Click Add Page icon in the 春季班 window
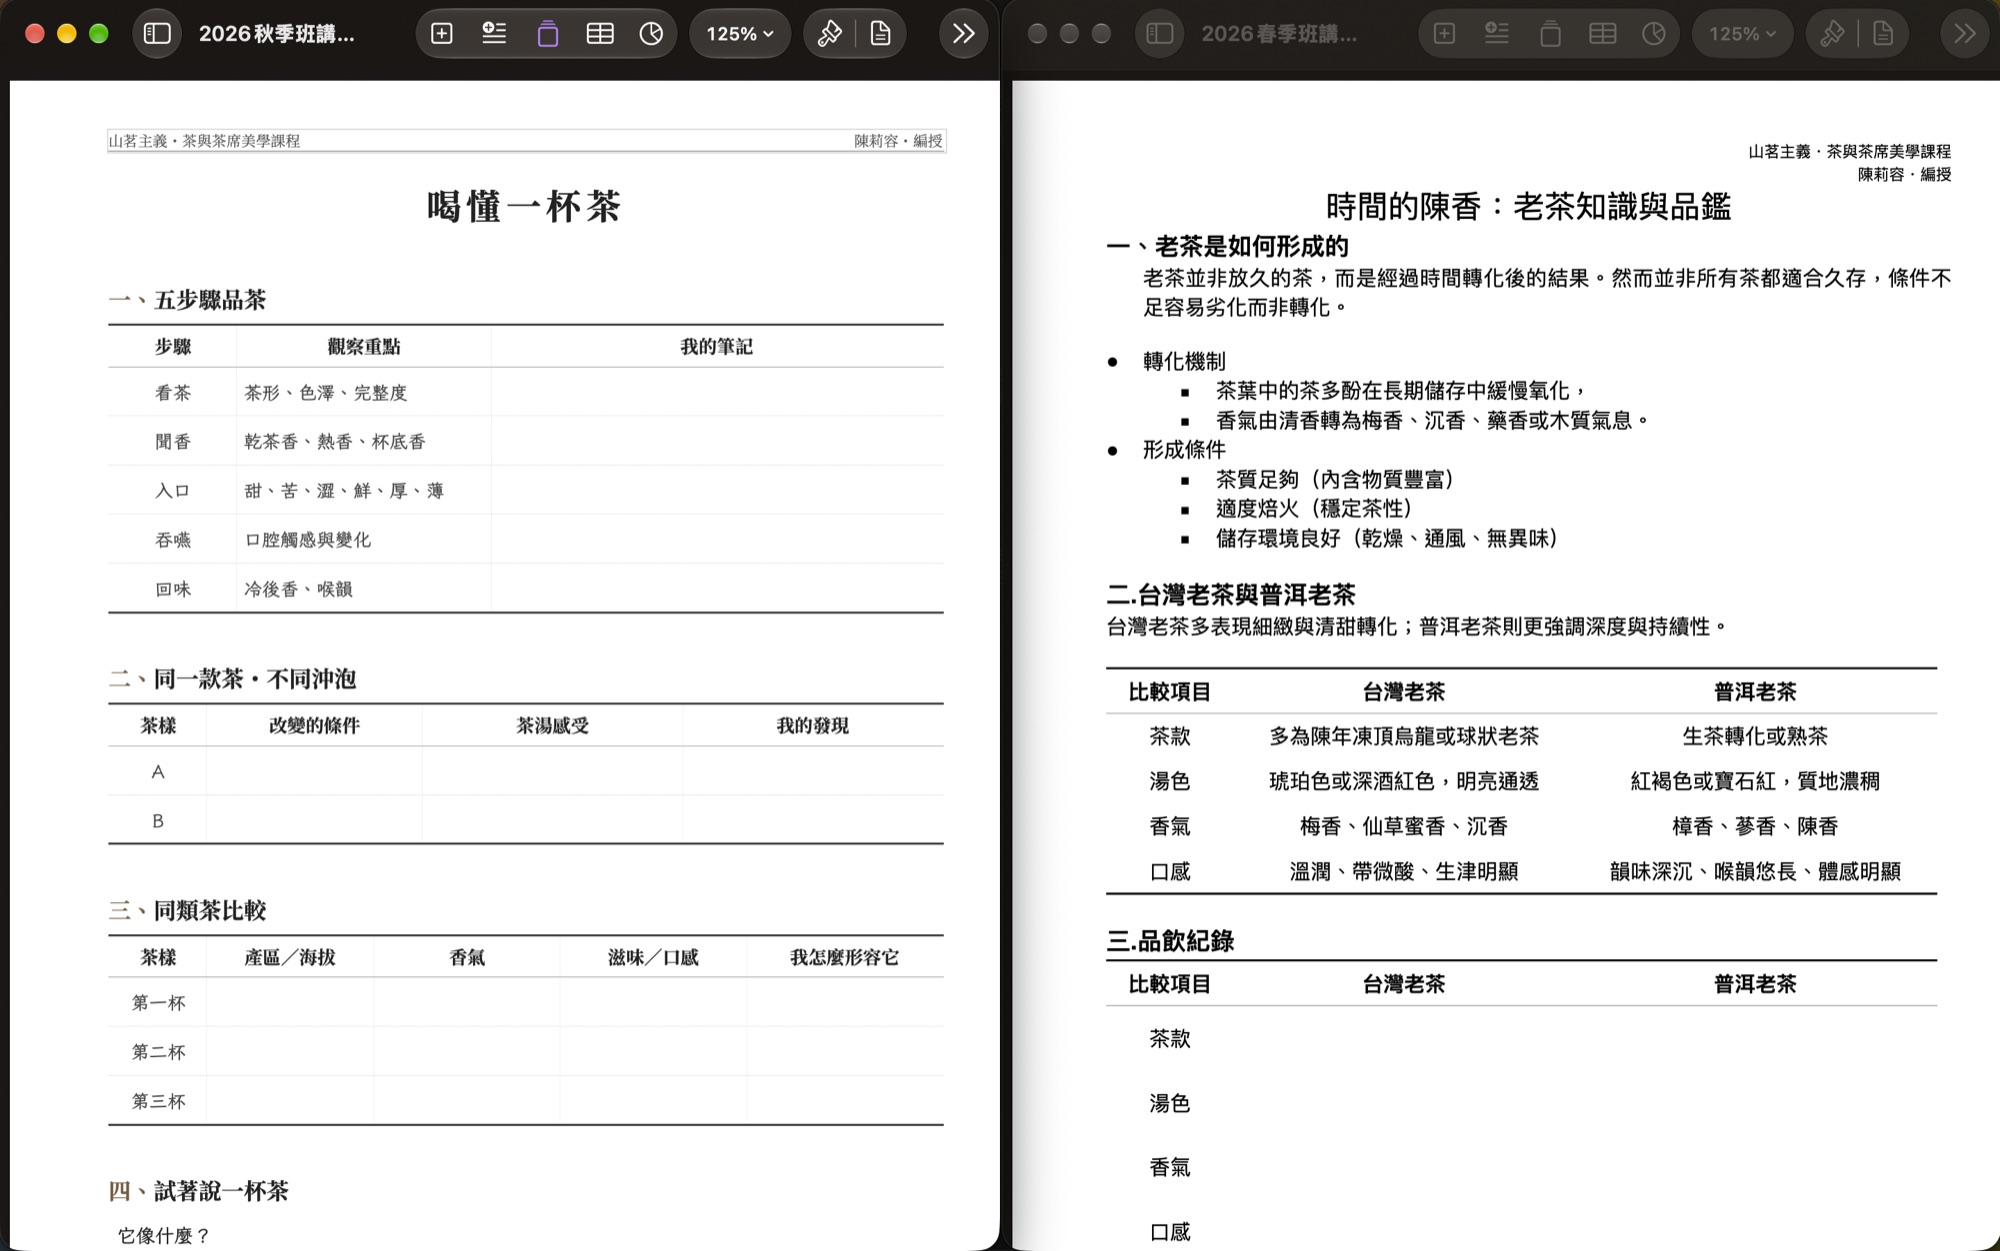The width and height of the screenshot is (2000, 1251). coord(1445,34)
